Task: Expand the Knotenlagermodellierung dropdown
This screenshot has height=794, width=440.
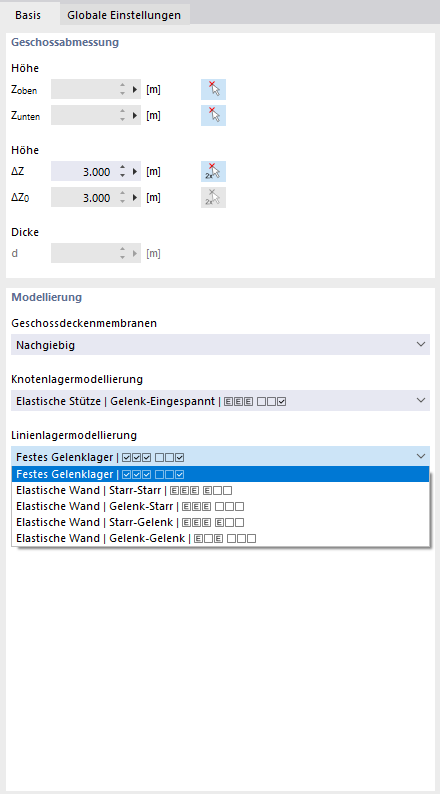Action: click(220, 401)
